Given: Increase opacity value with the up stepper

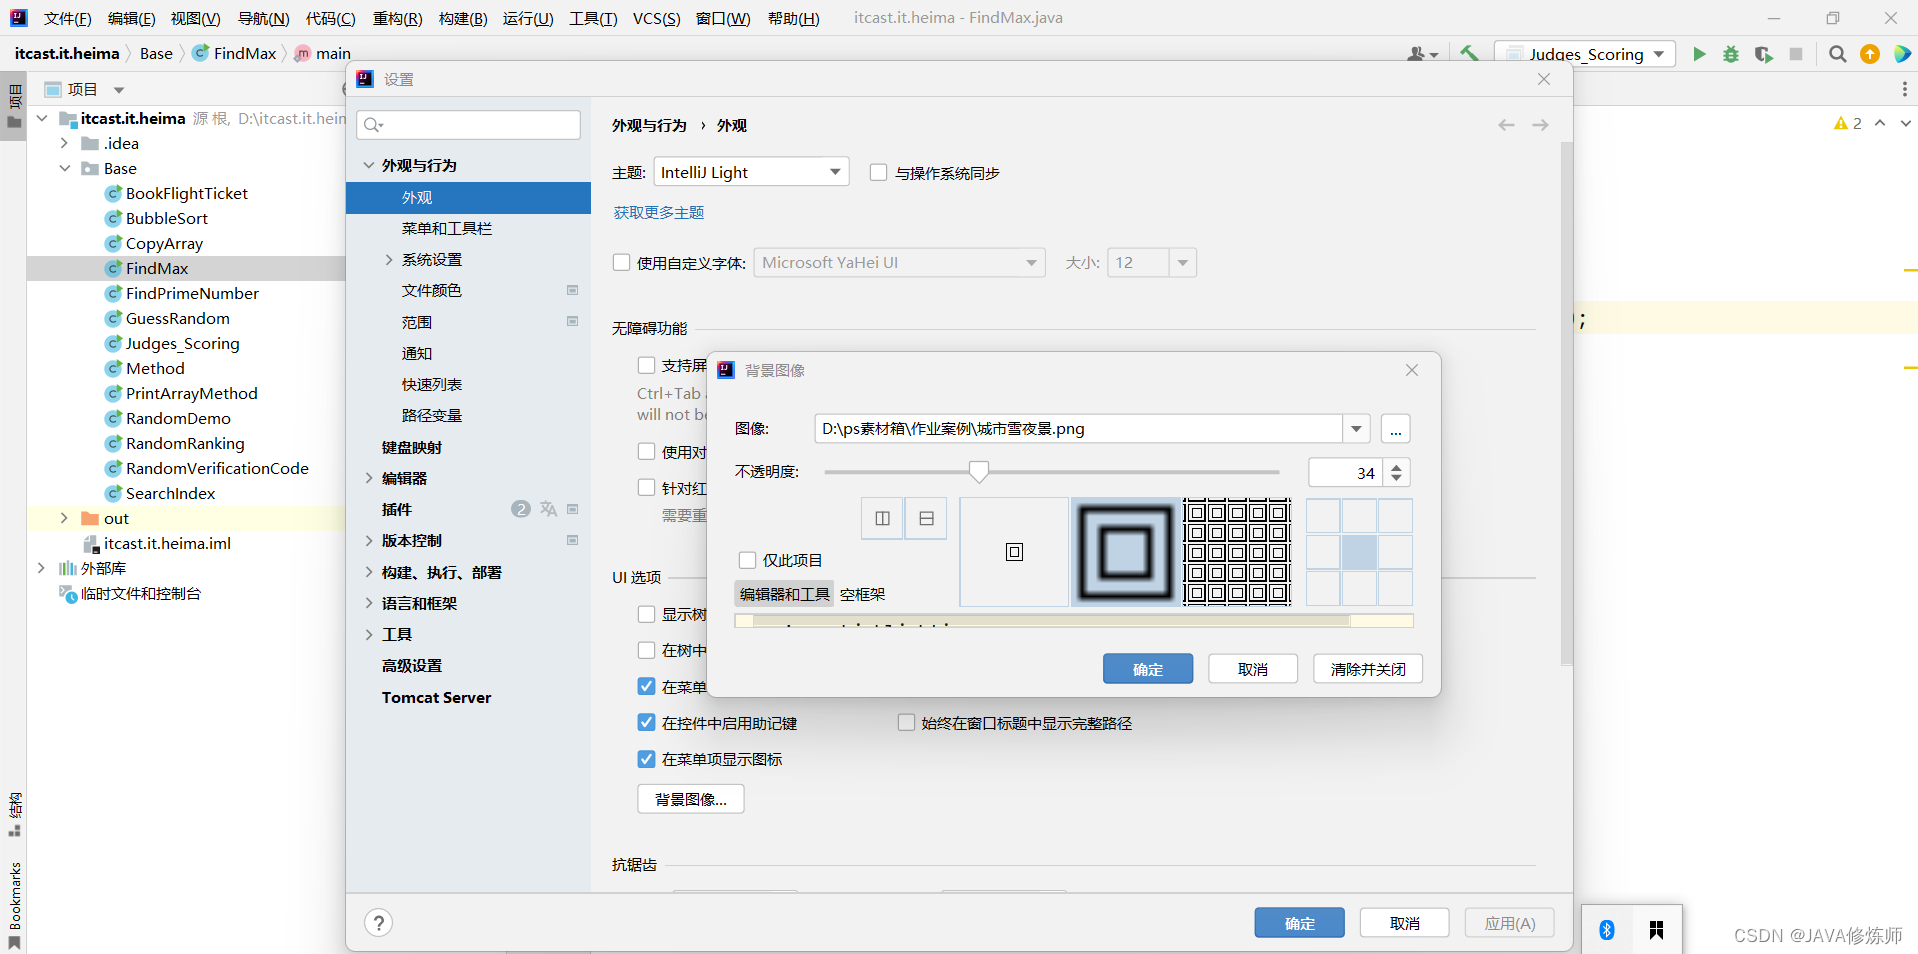Looking at the screenshot, I should tap(1397, 466).
